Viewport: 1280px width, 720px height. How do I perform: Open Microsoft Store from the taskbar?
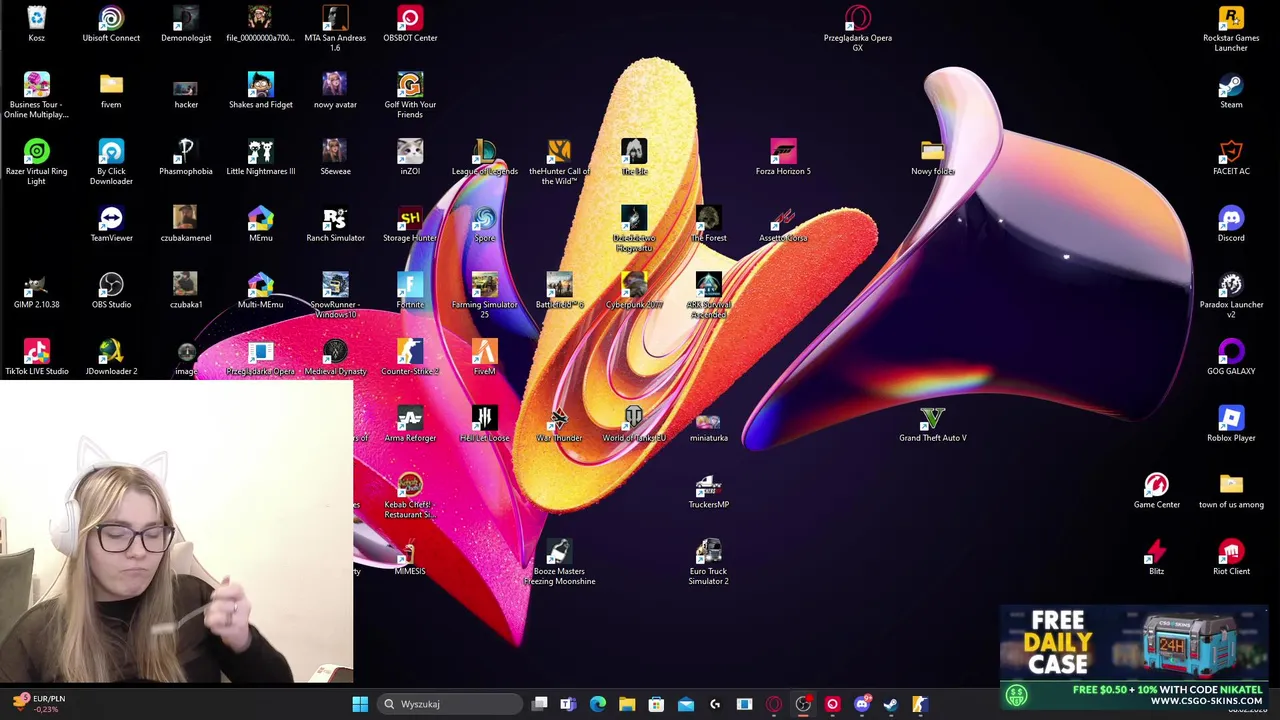click(656, 704)
